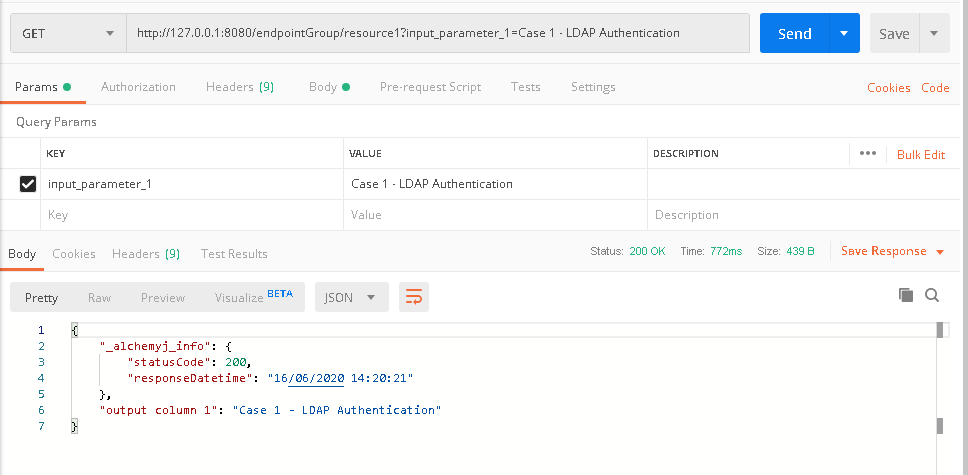Open the Cookies link on the right
968x475 pixels.
point(888,88)
